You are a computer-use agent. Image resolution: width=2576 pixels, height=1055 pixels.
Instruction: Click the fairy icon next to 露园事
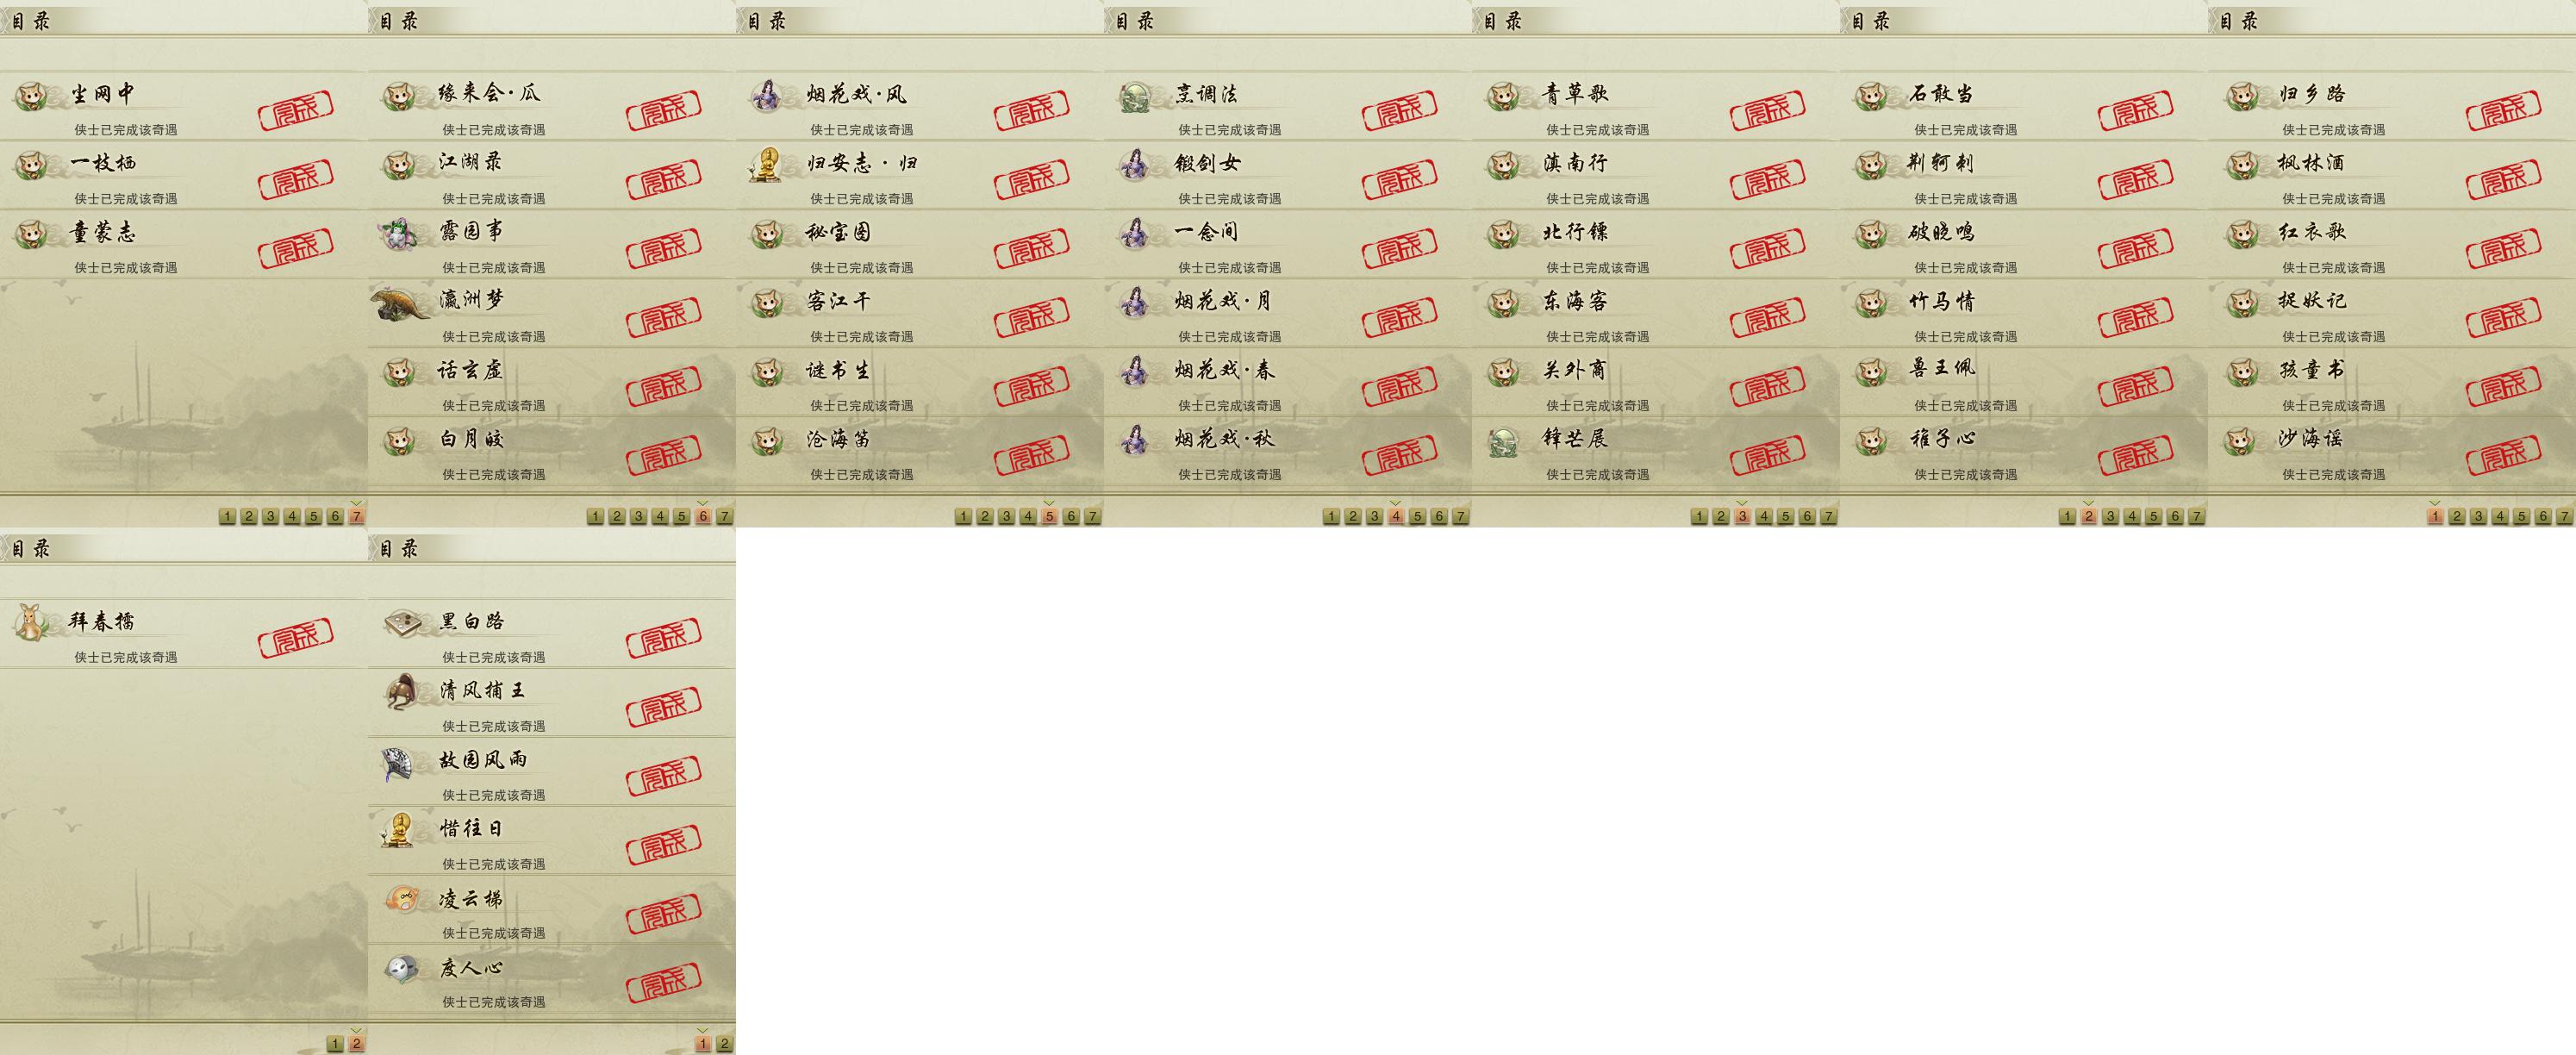(401, 233)
